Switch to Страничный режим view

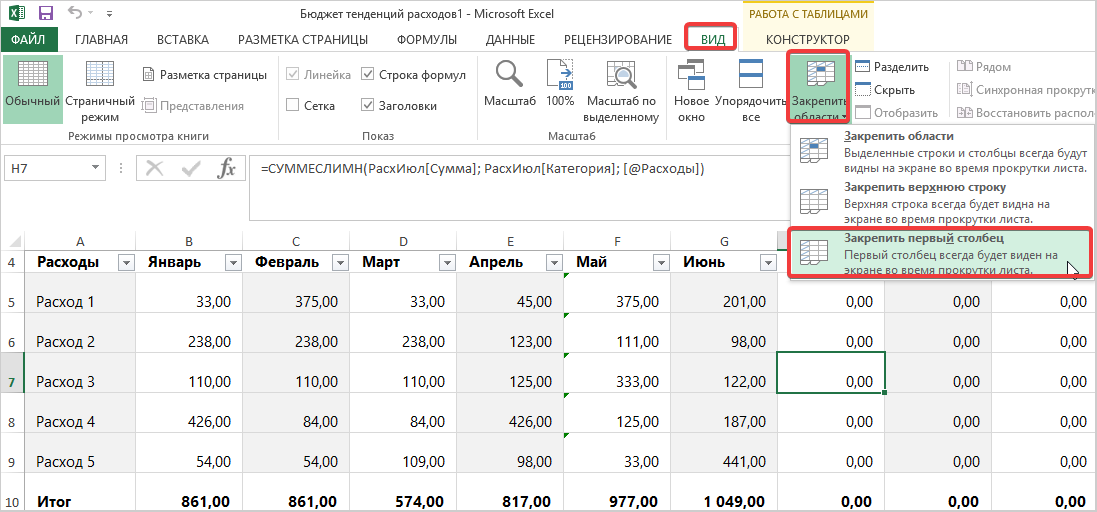pos(100,90)
